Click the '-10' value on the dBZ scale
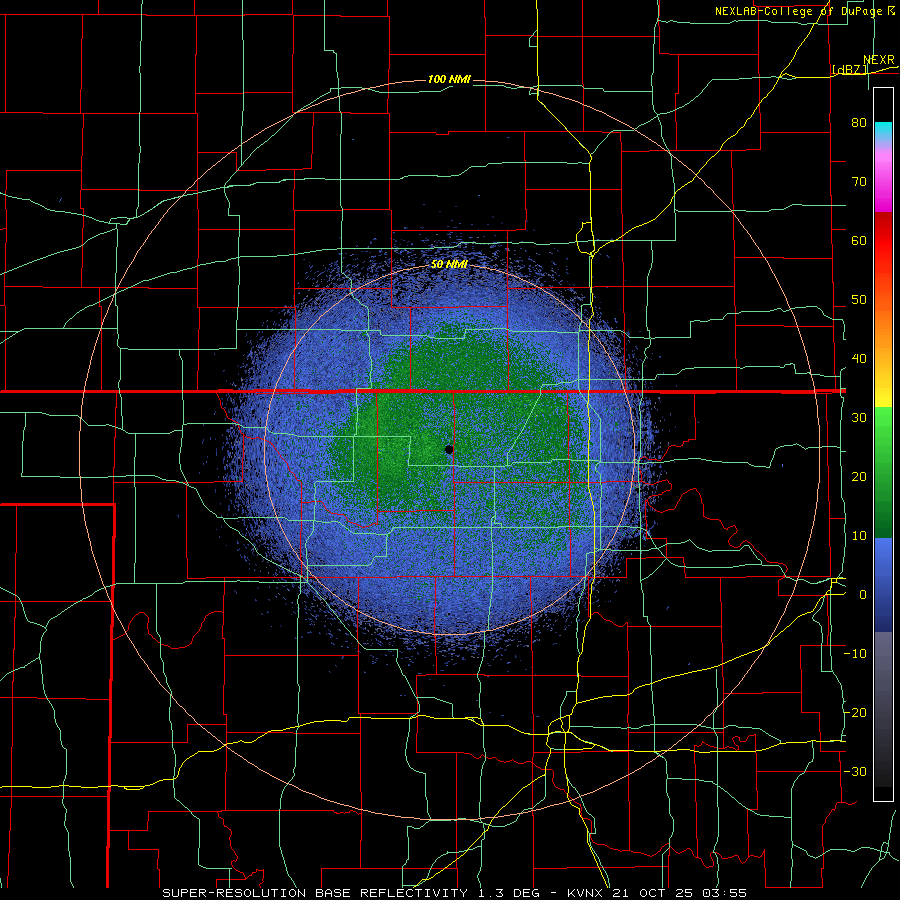Screen dimensions: 900x900 [x=855, y=654]
